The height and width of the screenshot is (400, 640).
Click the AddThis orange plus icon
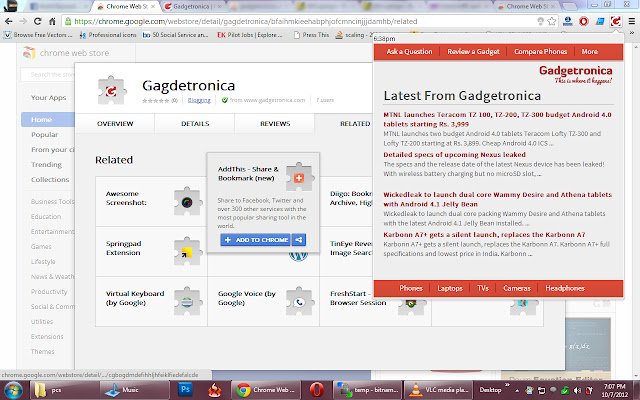pos(299,177)
